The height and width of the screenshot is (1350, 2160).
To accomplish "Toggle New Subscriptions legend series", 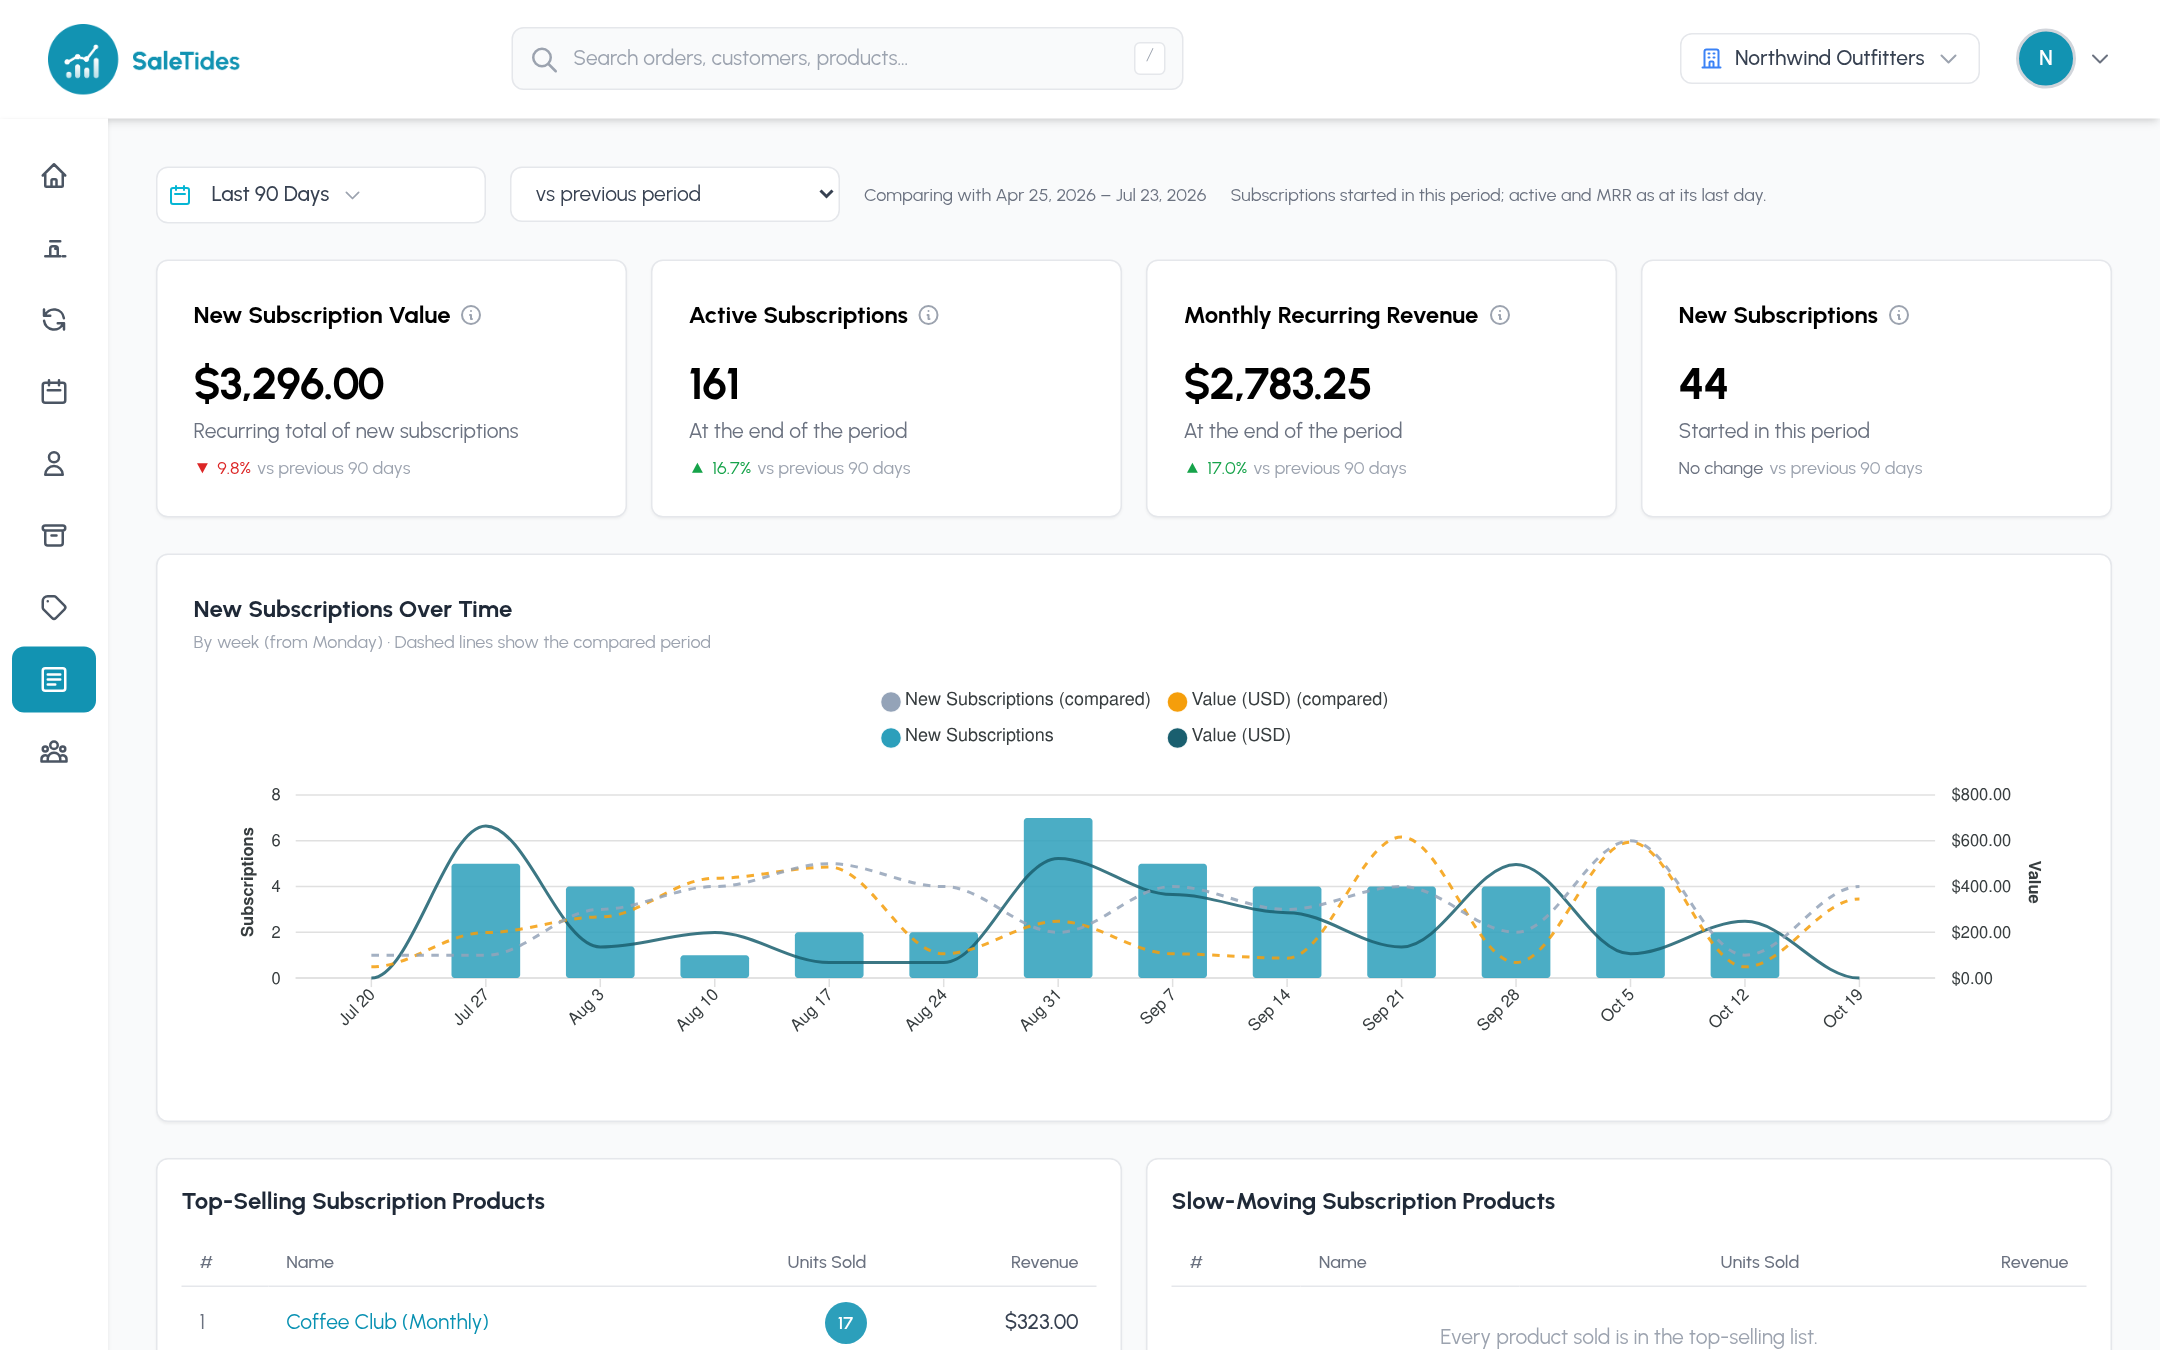I will tap(967, 736).
